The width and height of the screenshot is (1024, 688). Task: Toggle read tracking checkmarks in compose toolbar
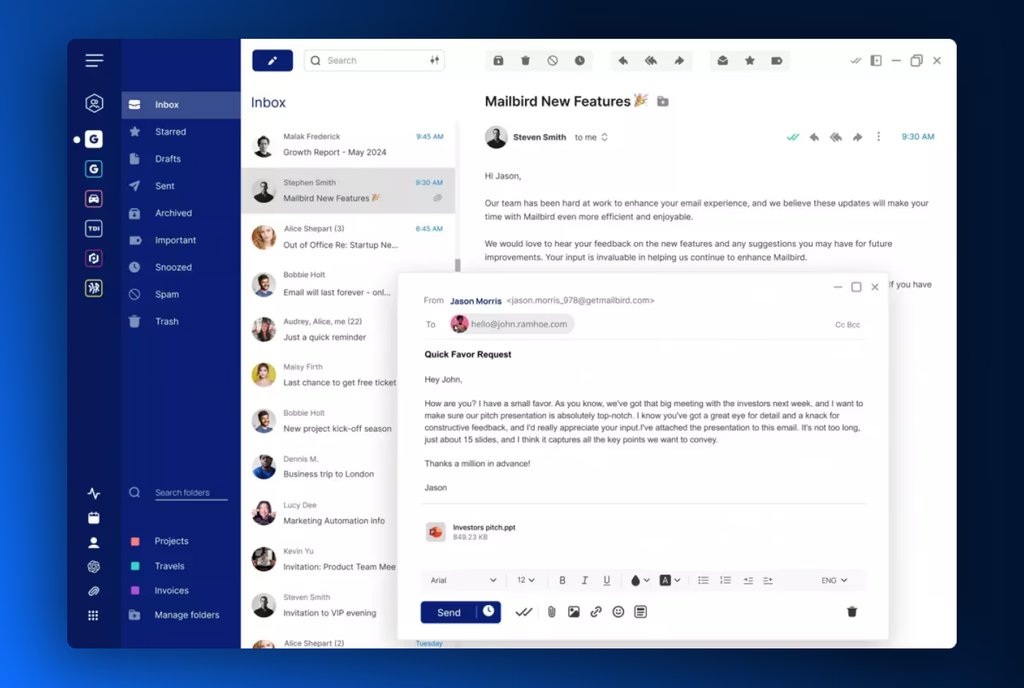click(x=524, y=612)
